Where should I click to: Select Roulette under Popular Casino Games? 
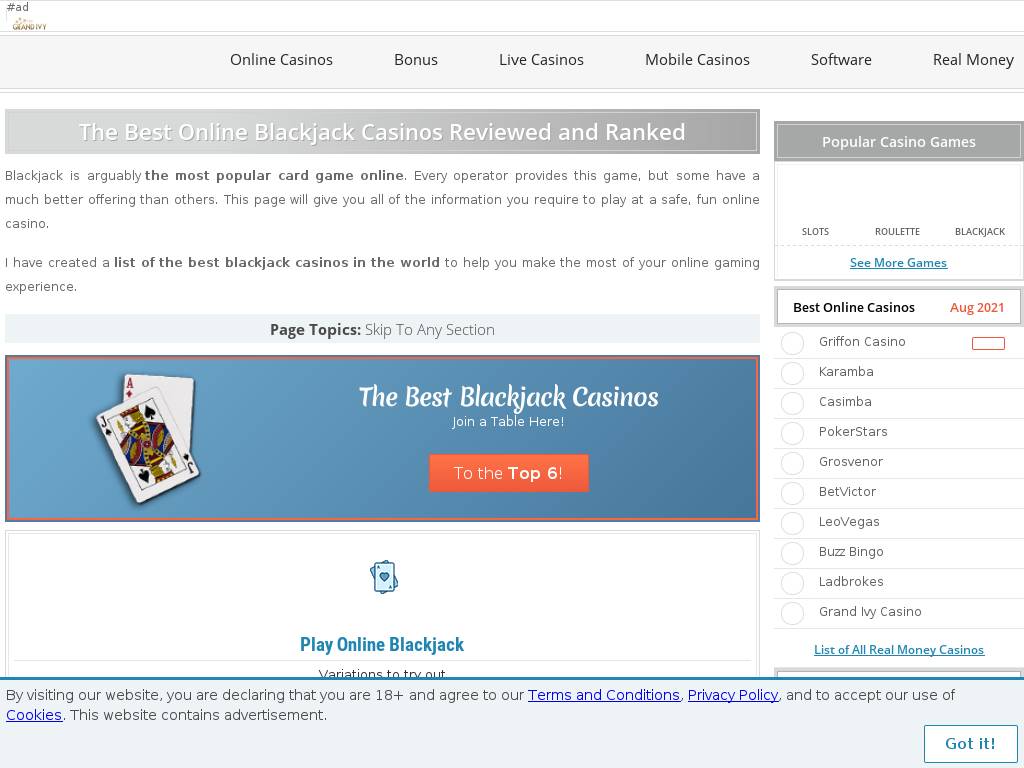click(897, 231)
